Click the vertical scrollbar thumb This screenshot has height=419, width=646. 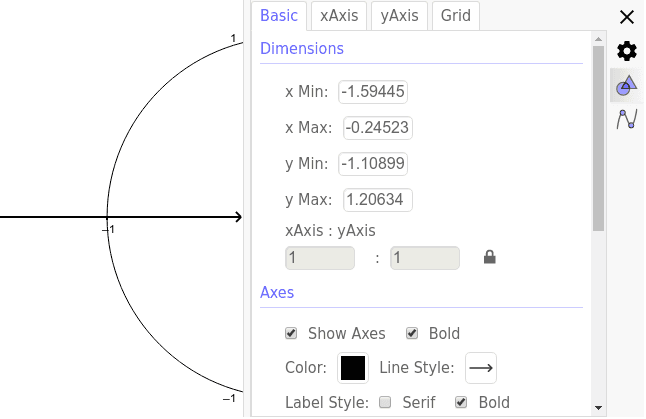click(598, 138)
